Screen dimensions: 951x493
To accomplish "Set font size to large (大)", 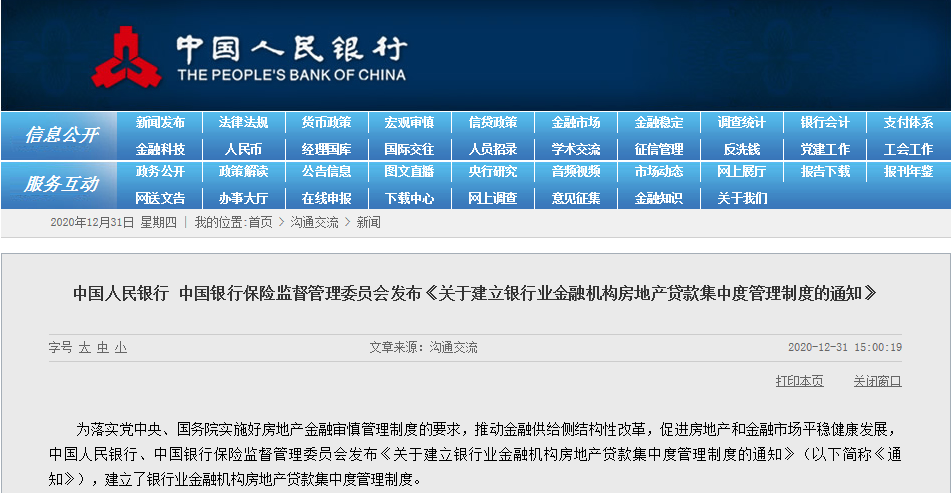I will pyautogui.click(x=84, y=347).
